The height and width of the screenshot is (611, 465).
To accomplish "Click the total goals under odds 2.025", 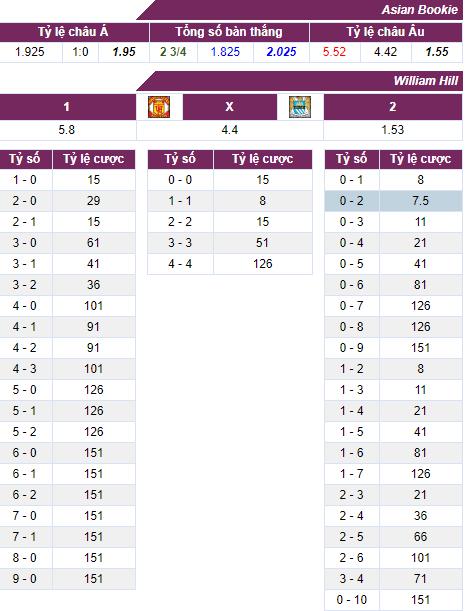I will tap(281, 52).
